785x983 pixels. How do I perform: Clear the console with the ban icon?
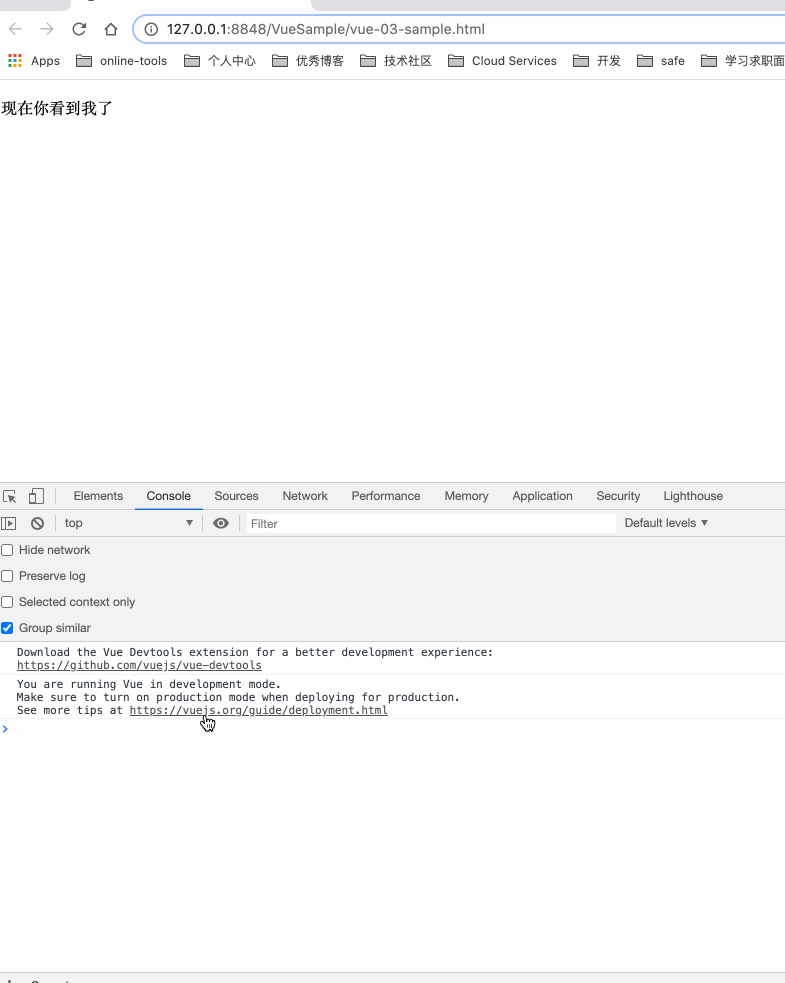(x=38, y=523)
